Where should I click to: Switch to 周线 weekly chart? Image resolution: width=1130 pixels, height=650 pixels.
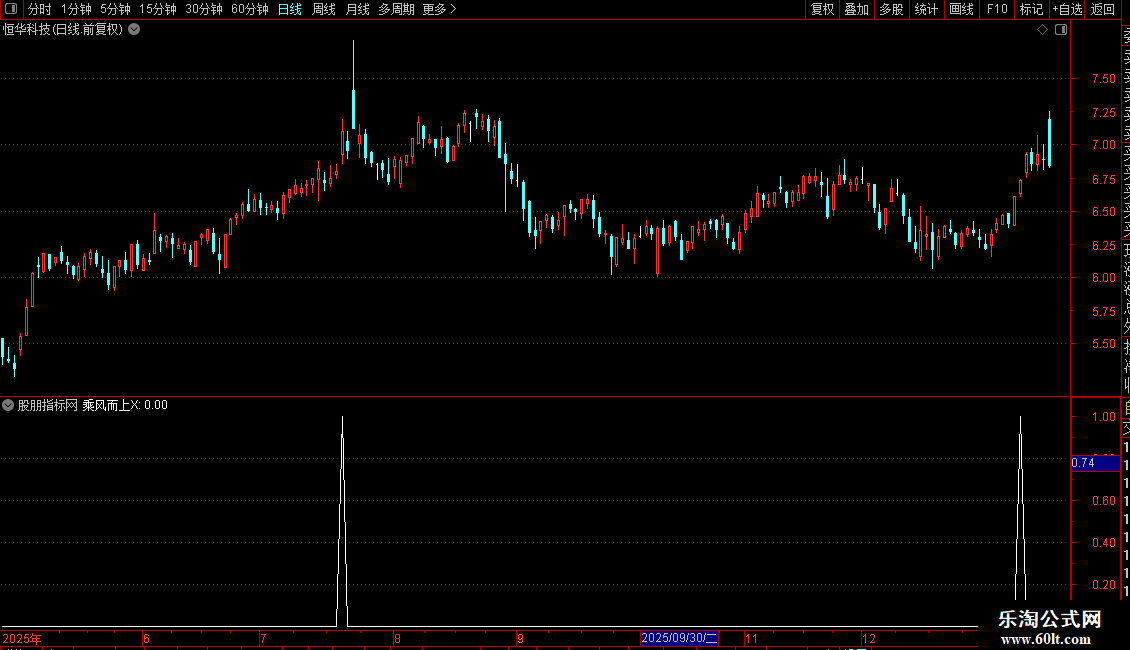pyautogui.click(x=324, y=9)
